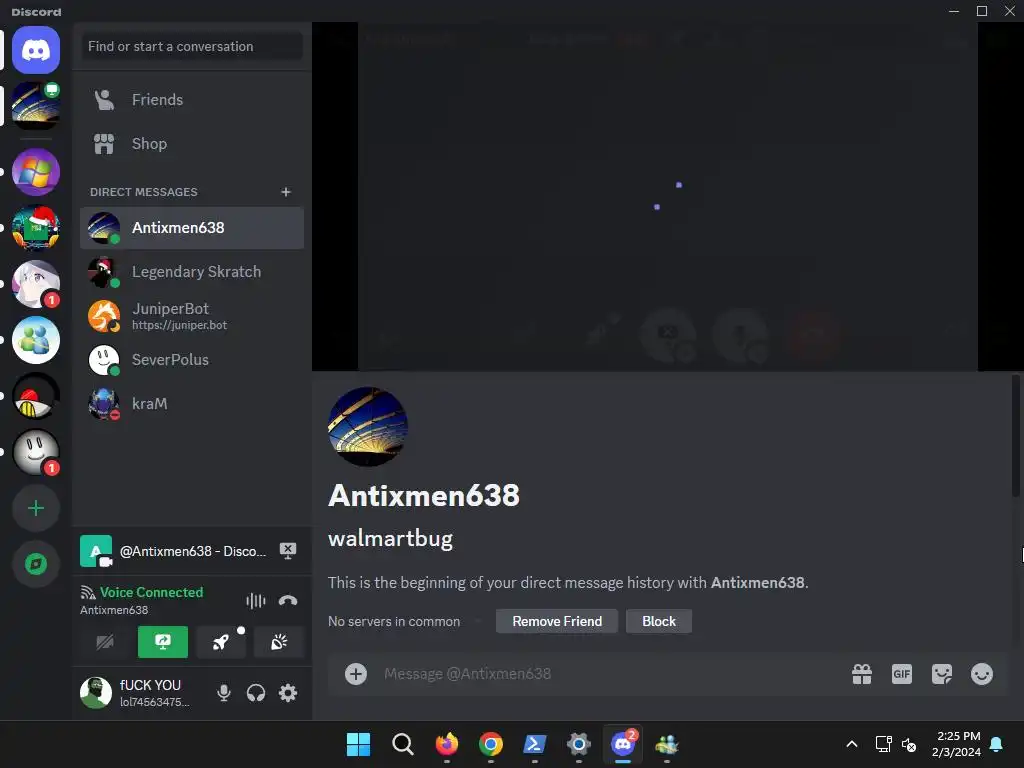Image resolution: width=1024 pixels, height=768 pixels.
Task: Open the sticker picker icon
Action: pyautogui.click(x=942, y=674)
